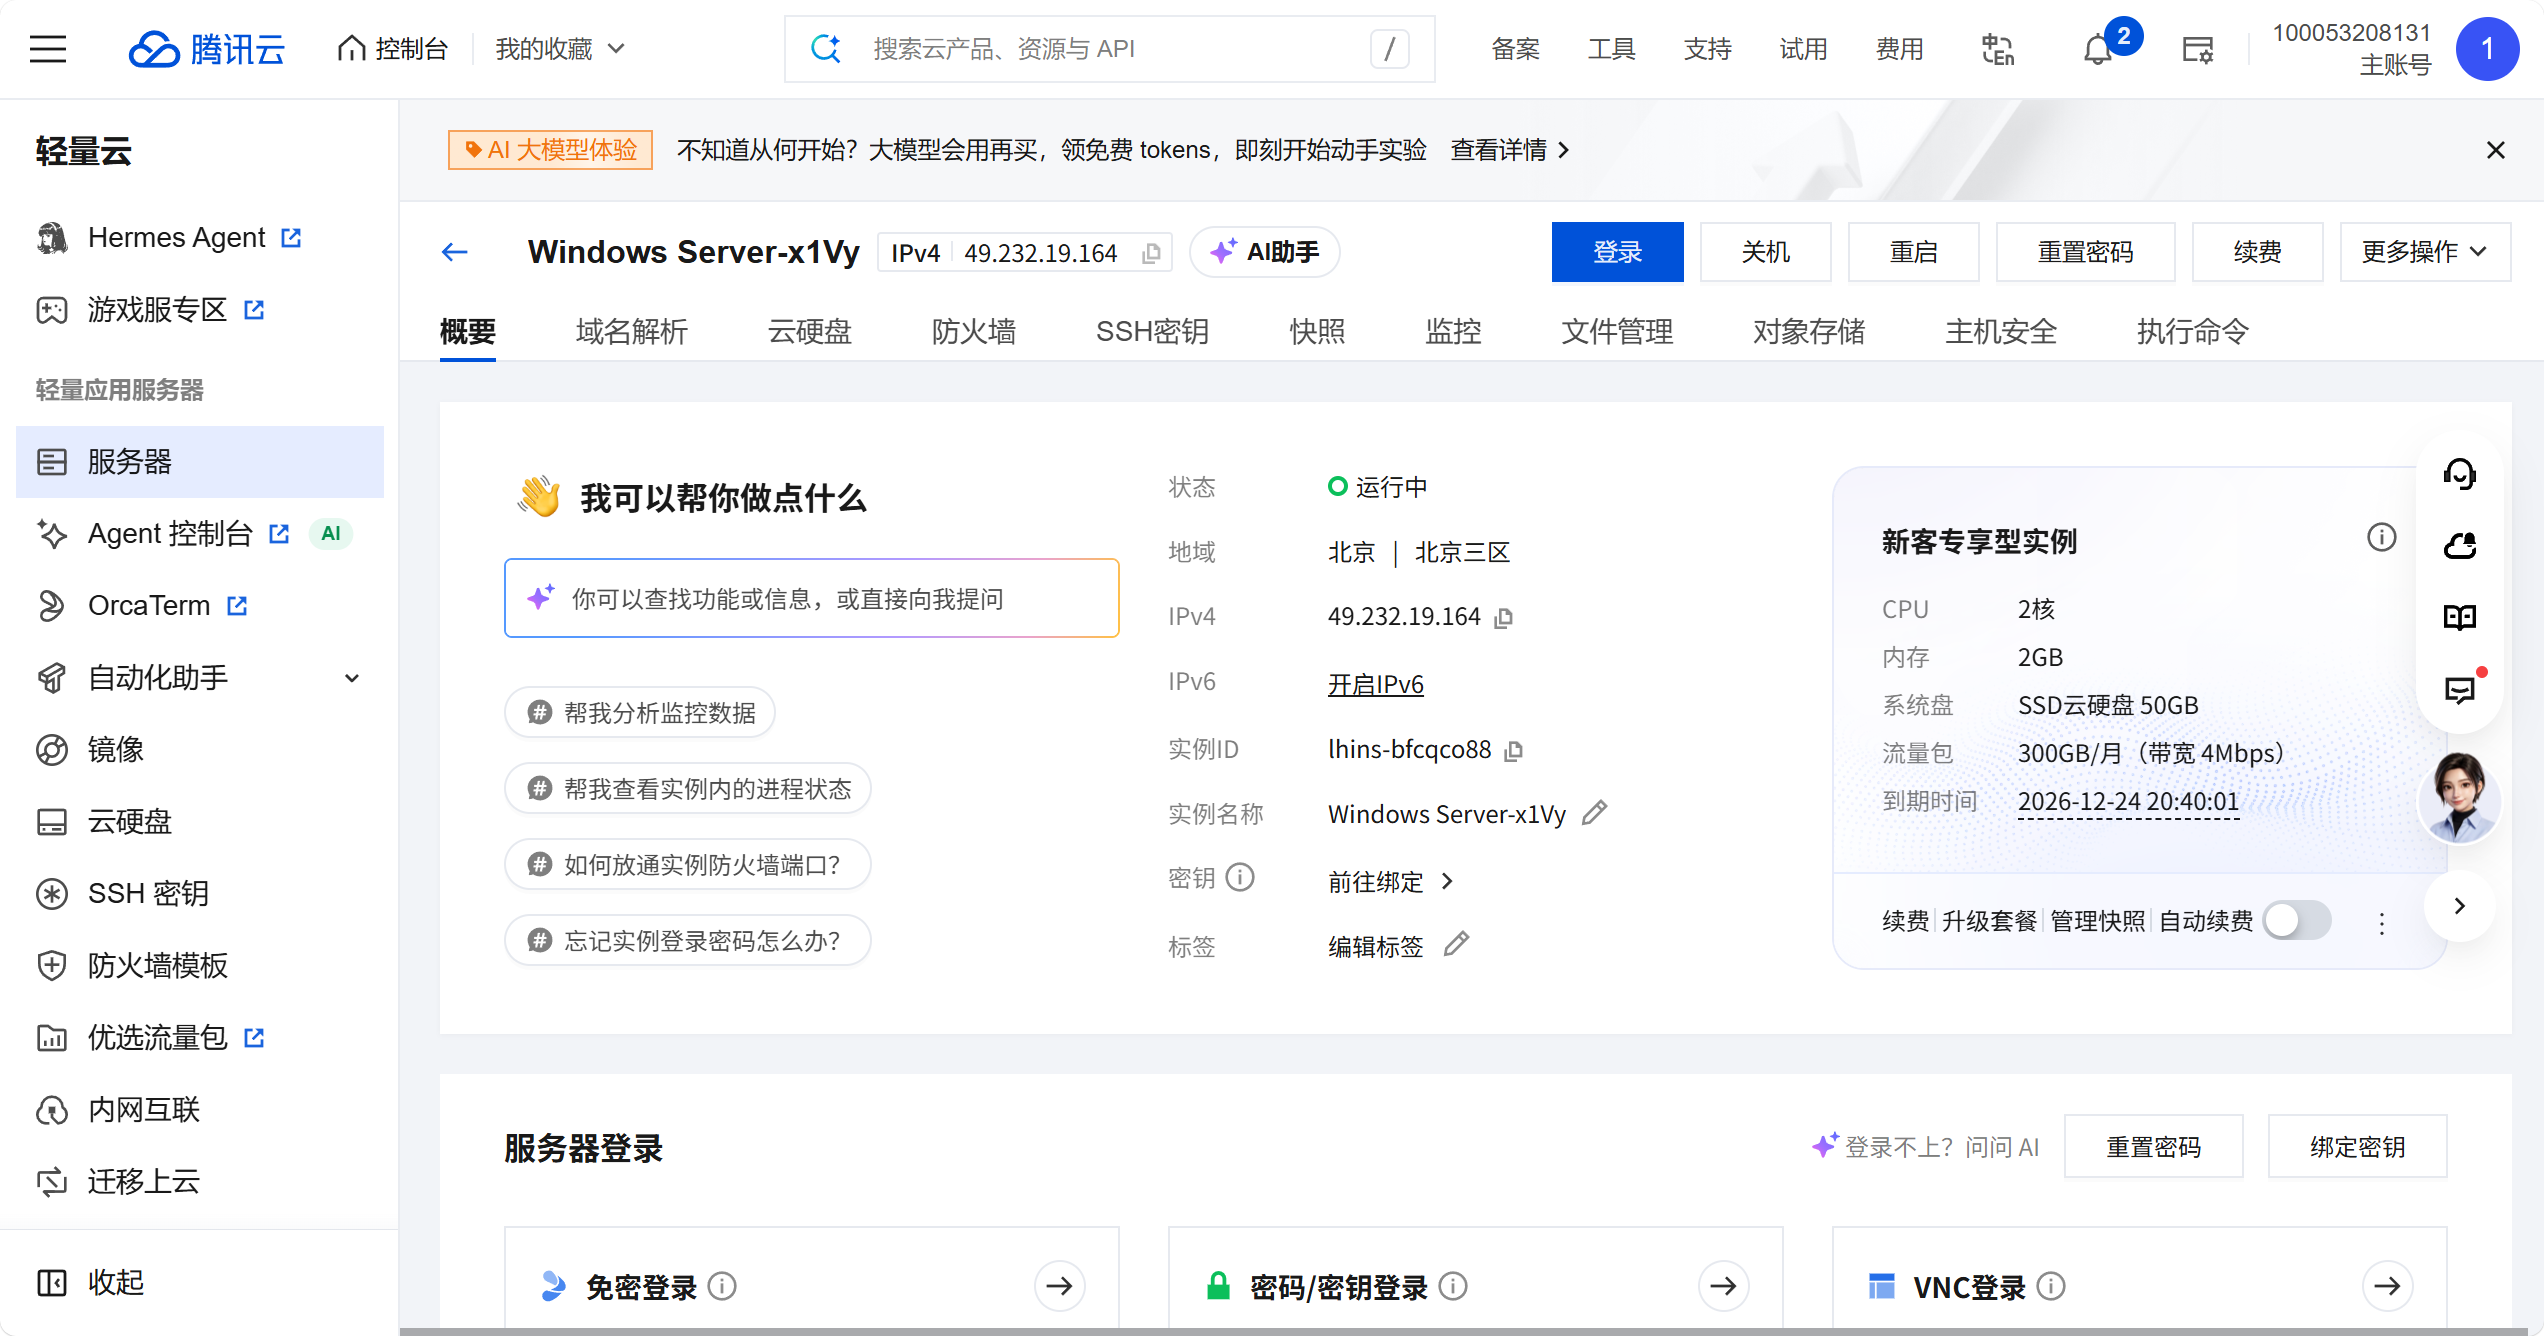Go back with the left arrow
This screenshot has height=1336, width=2544.
coord(455,252)
